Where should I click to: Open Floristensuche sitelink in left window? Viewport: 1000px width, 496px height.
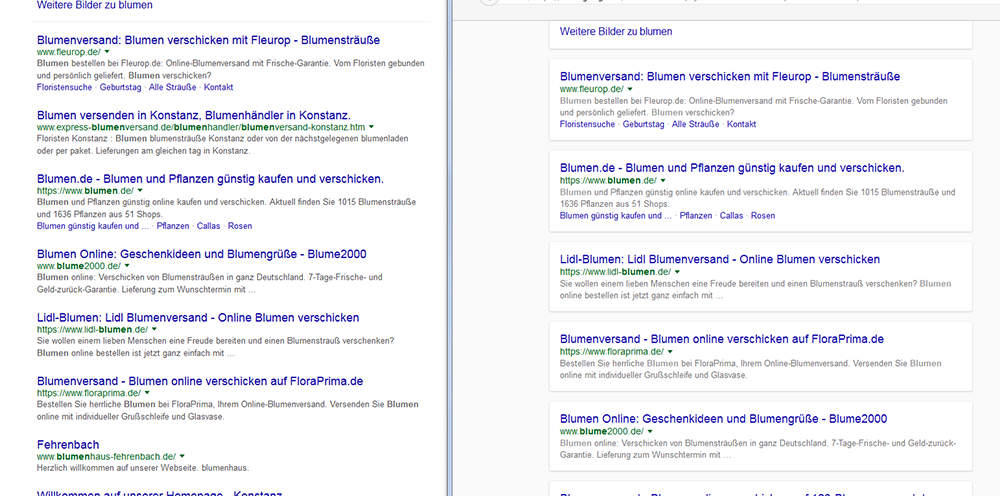[x=64, y=87]
